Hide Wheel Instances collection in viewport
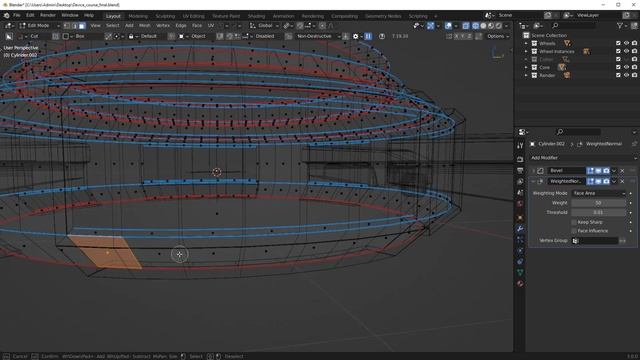This screenshot has width=640, height=360. [627, 51]
